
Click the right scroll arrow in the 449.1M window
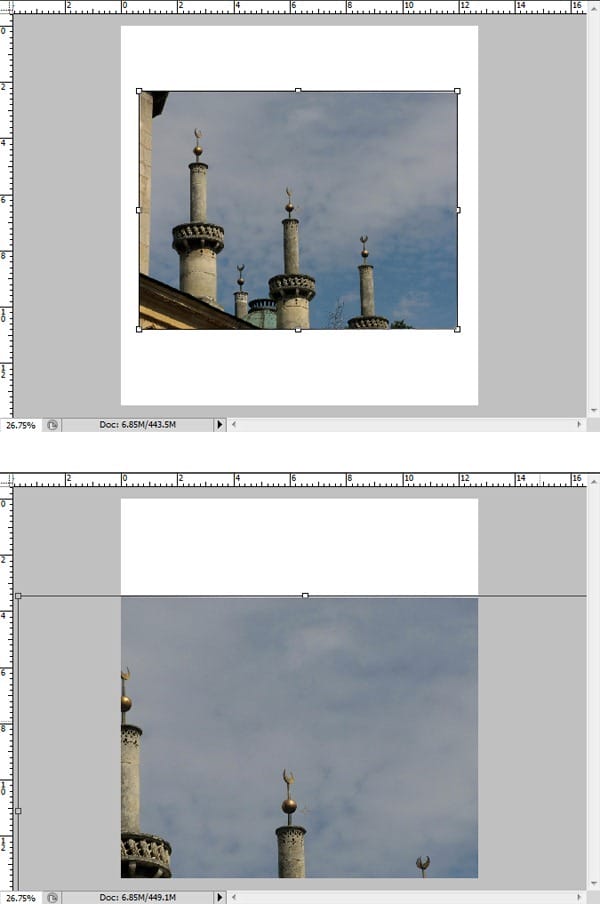coord(579,897)
